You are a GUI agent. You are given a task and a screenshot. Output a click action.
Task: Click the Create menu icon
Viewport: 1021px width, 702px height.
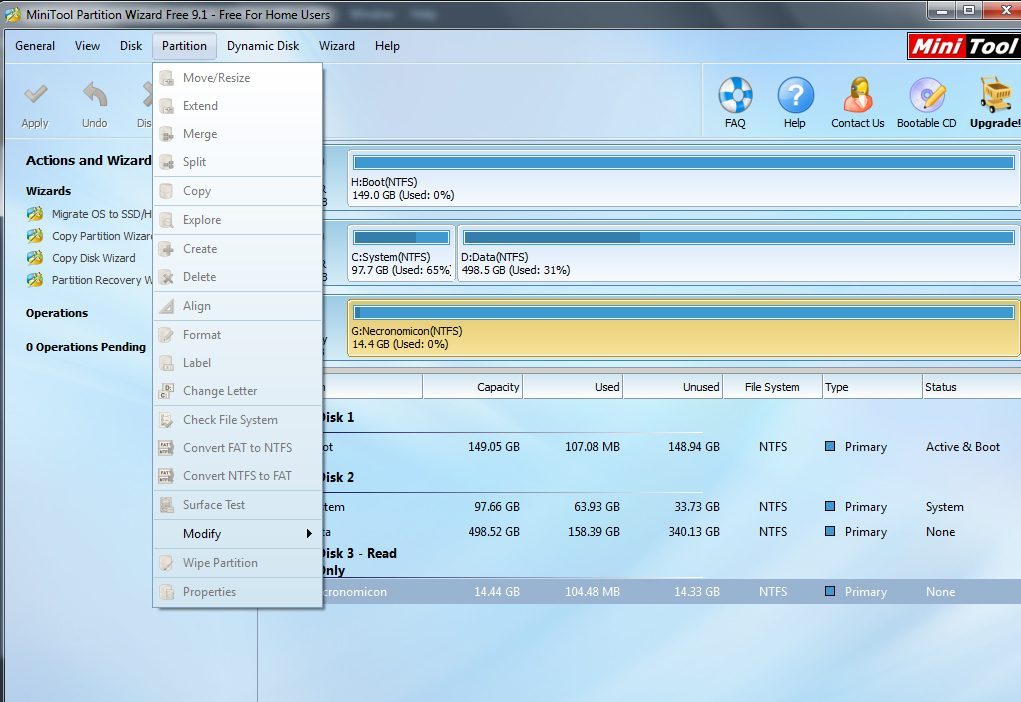(x=167, y=249)
